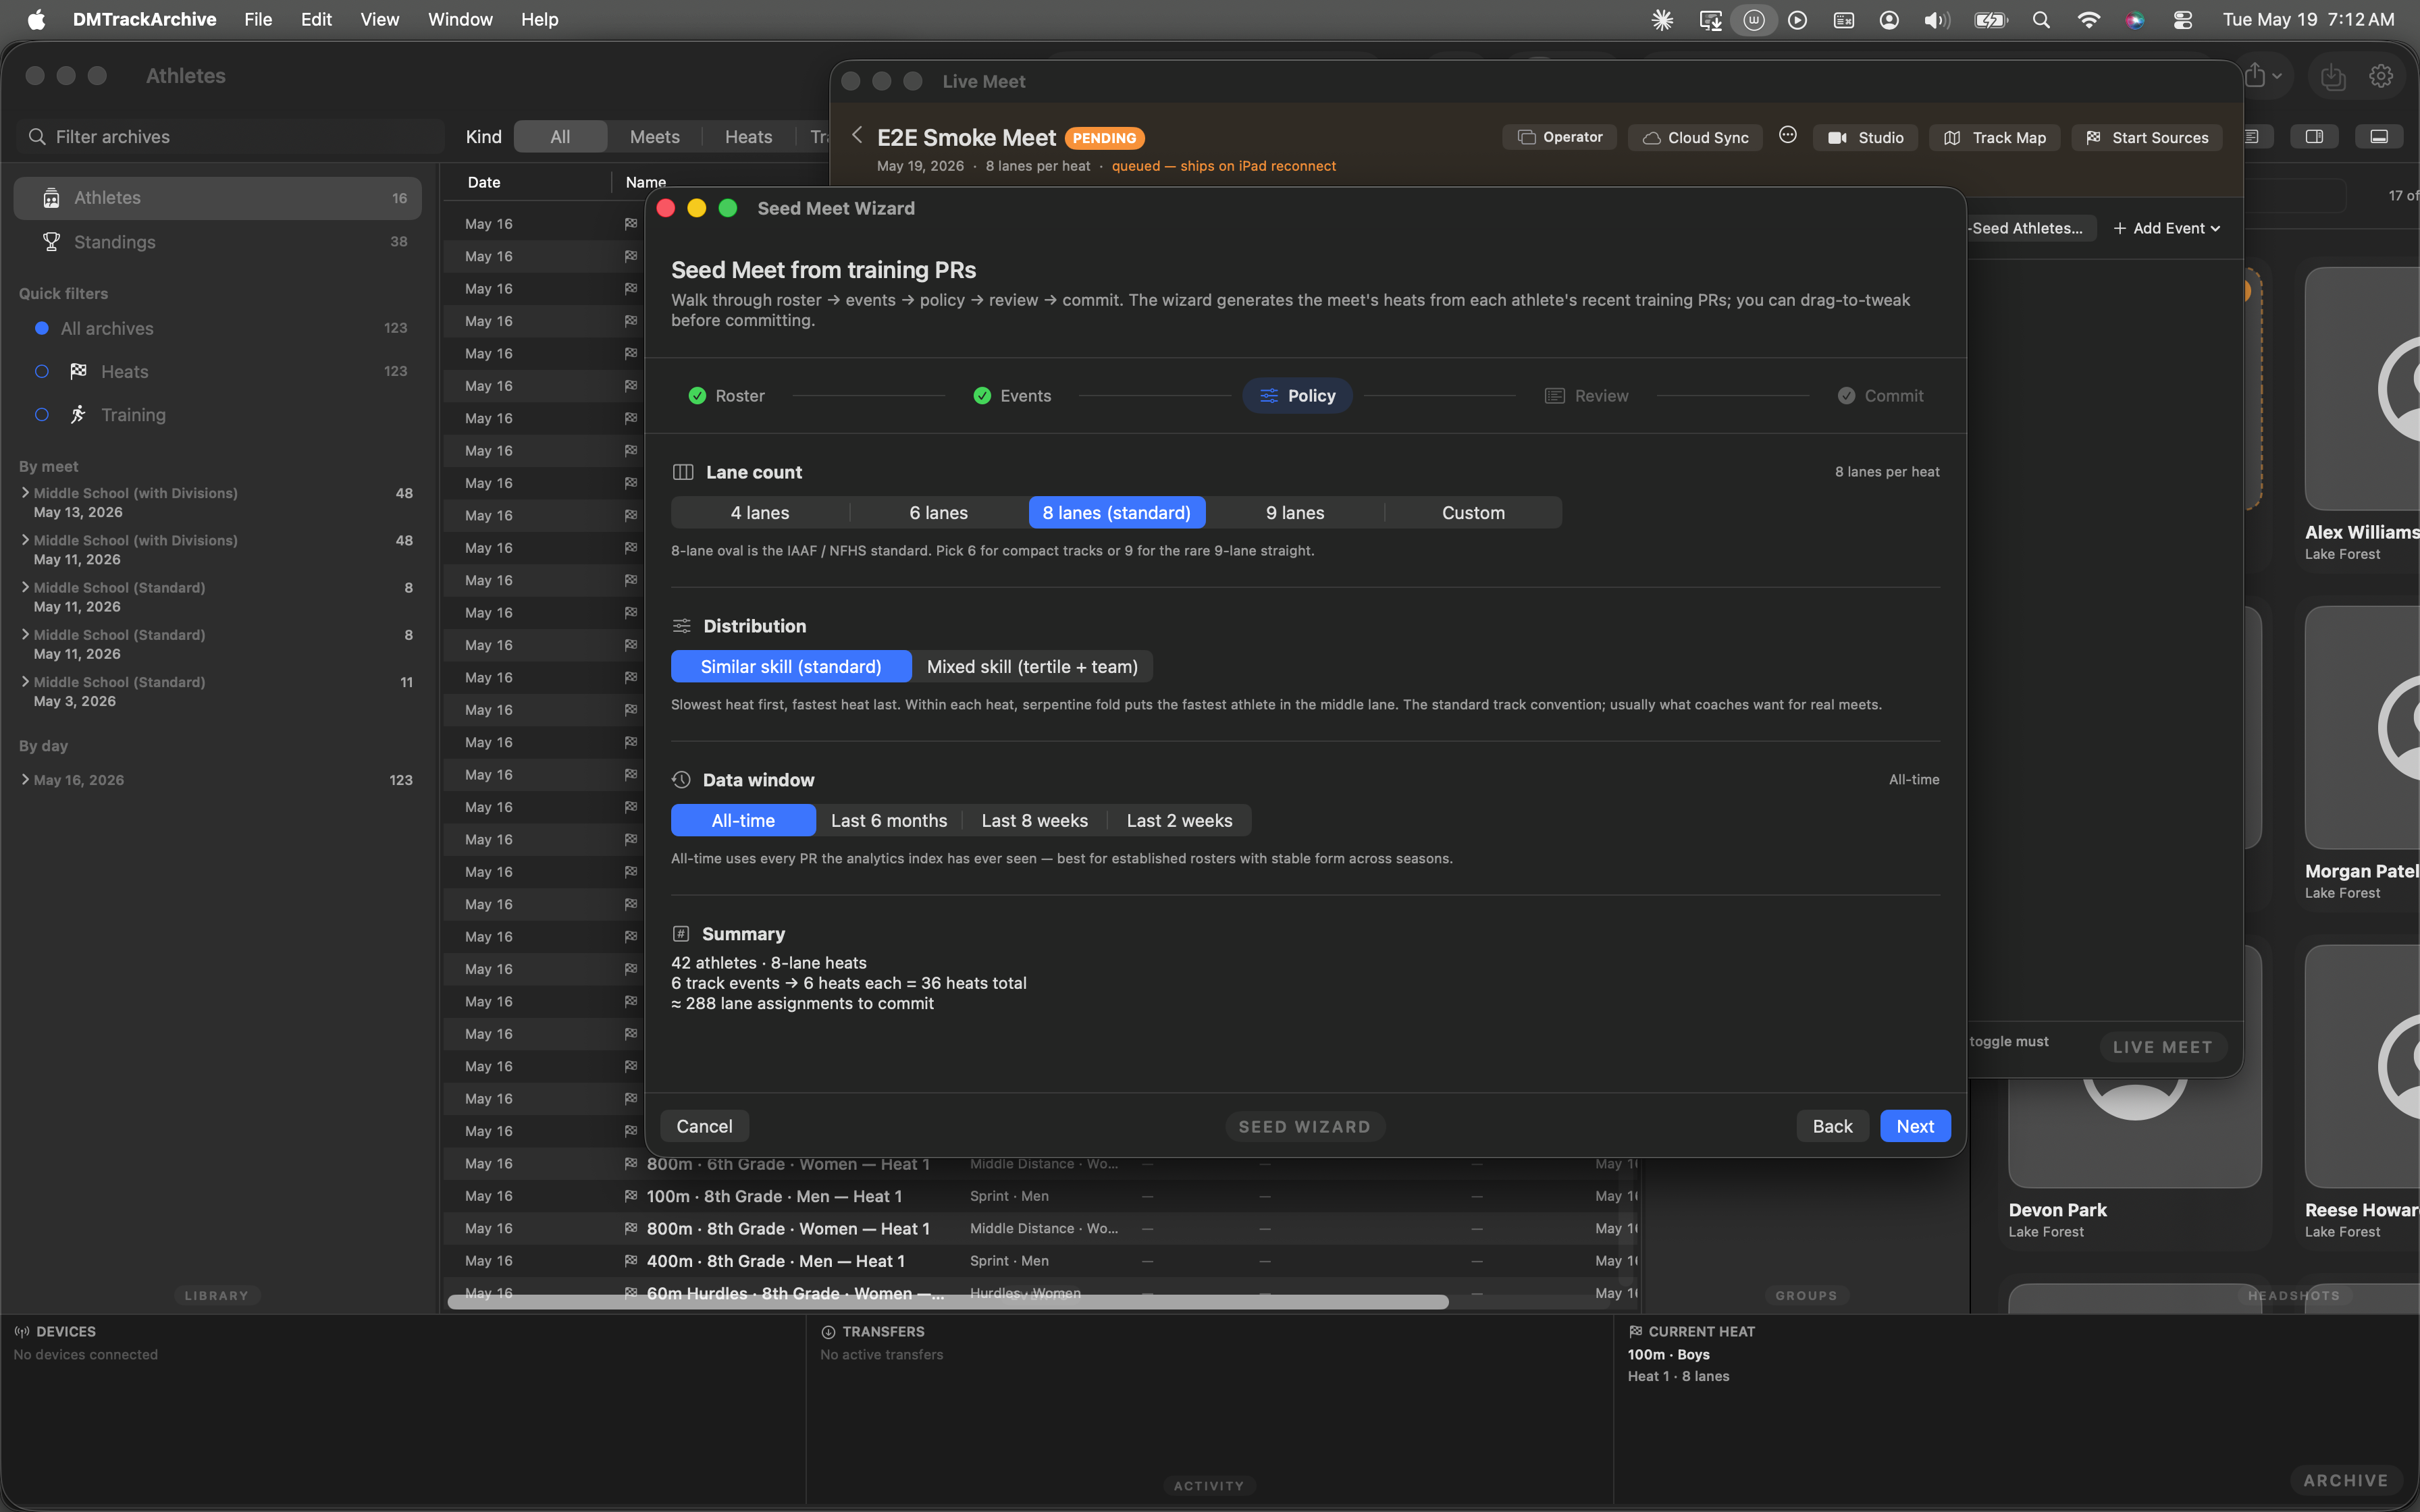Image resolution: width=2420 pixels, height=1512 pixels.
Task: Set data window to Last 8 weeks
Action: tap(1034, 821)
